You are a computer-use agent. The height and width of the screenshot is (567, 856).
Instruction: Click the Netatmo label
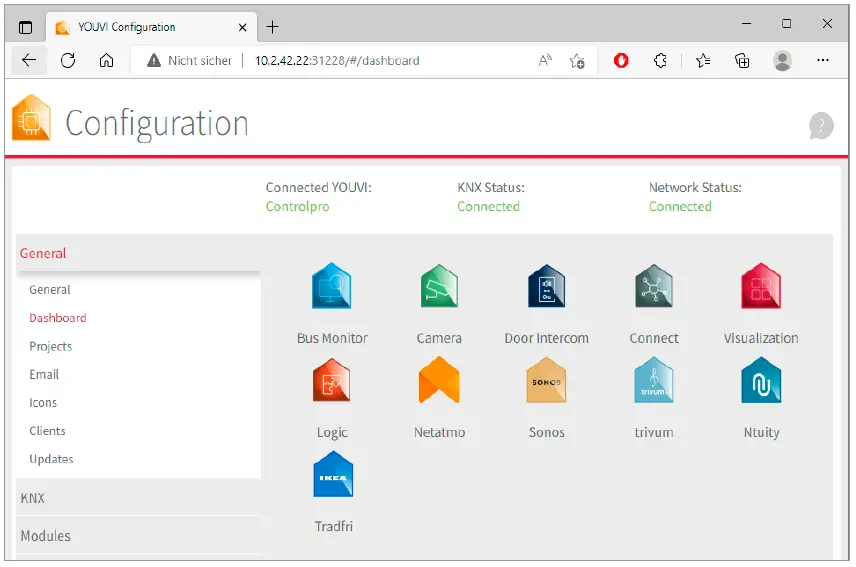pyautogui.click(x=439, y=433)
